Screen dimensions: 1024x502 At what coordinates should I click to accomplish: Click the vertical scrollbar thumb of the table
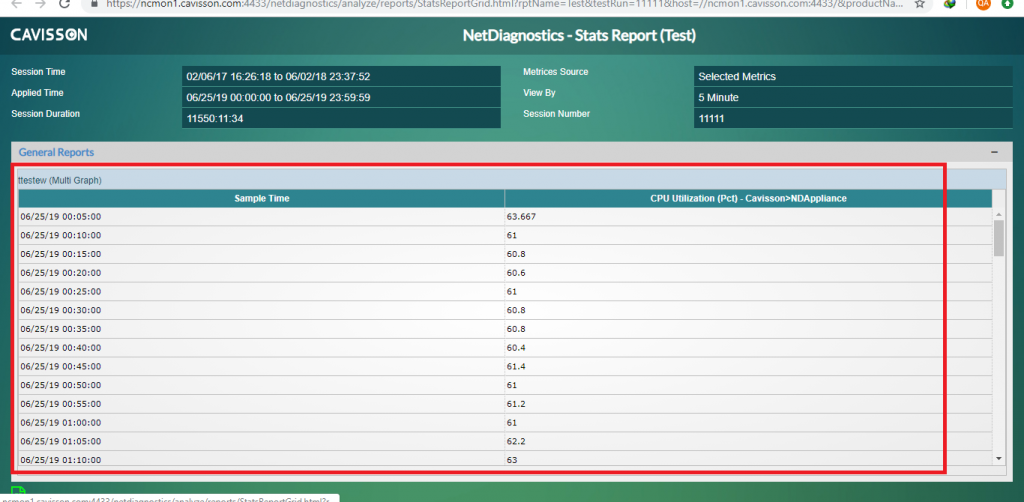(x=999, y=238)
